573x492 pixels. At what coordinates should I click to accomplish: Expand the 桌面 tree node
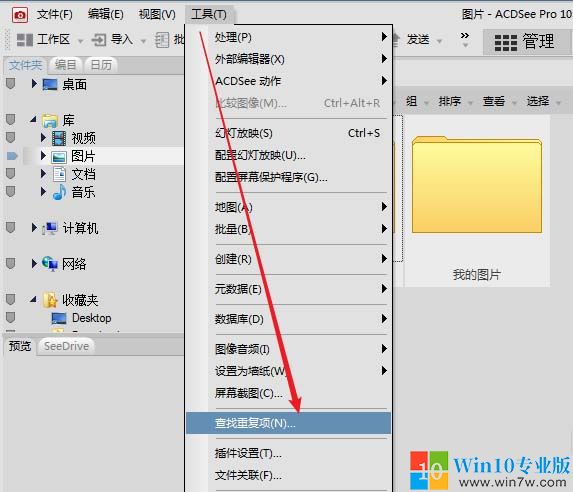click(34, 84)
